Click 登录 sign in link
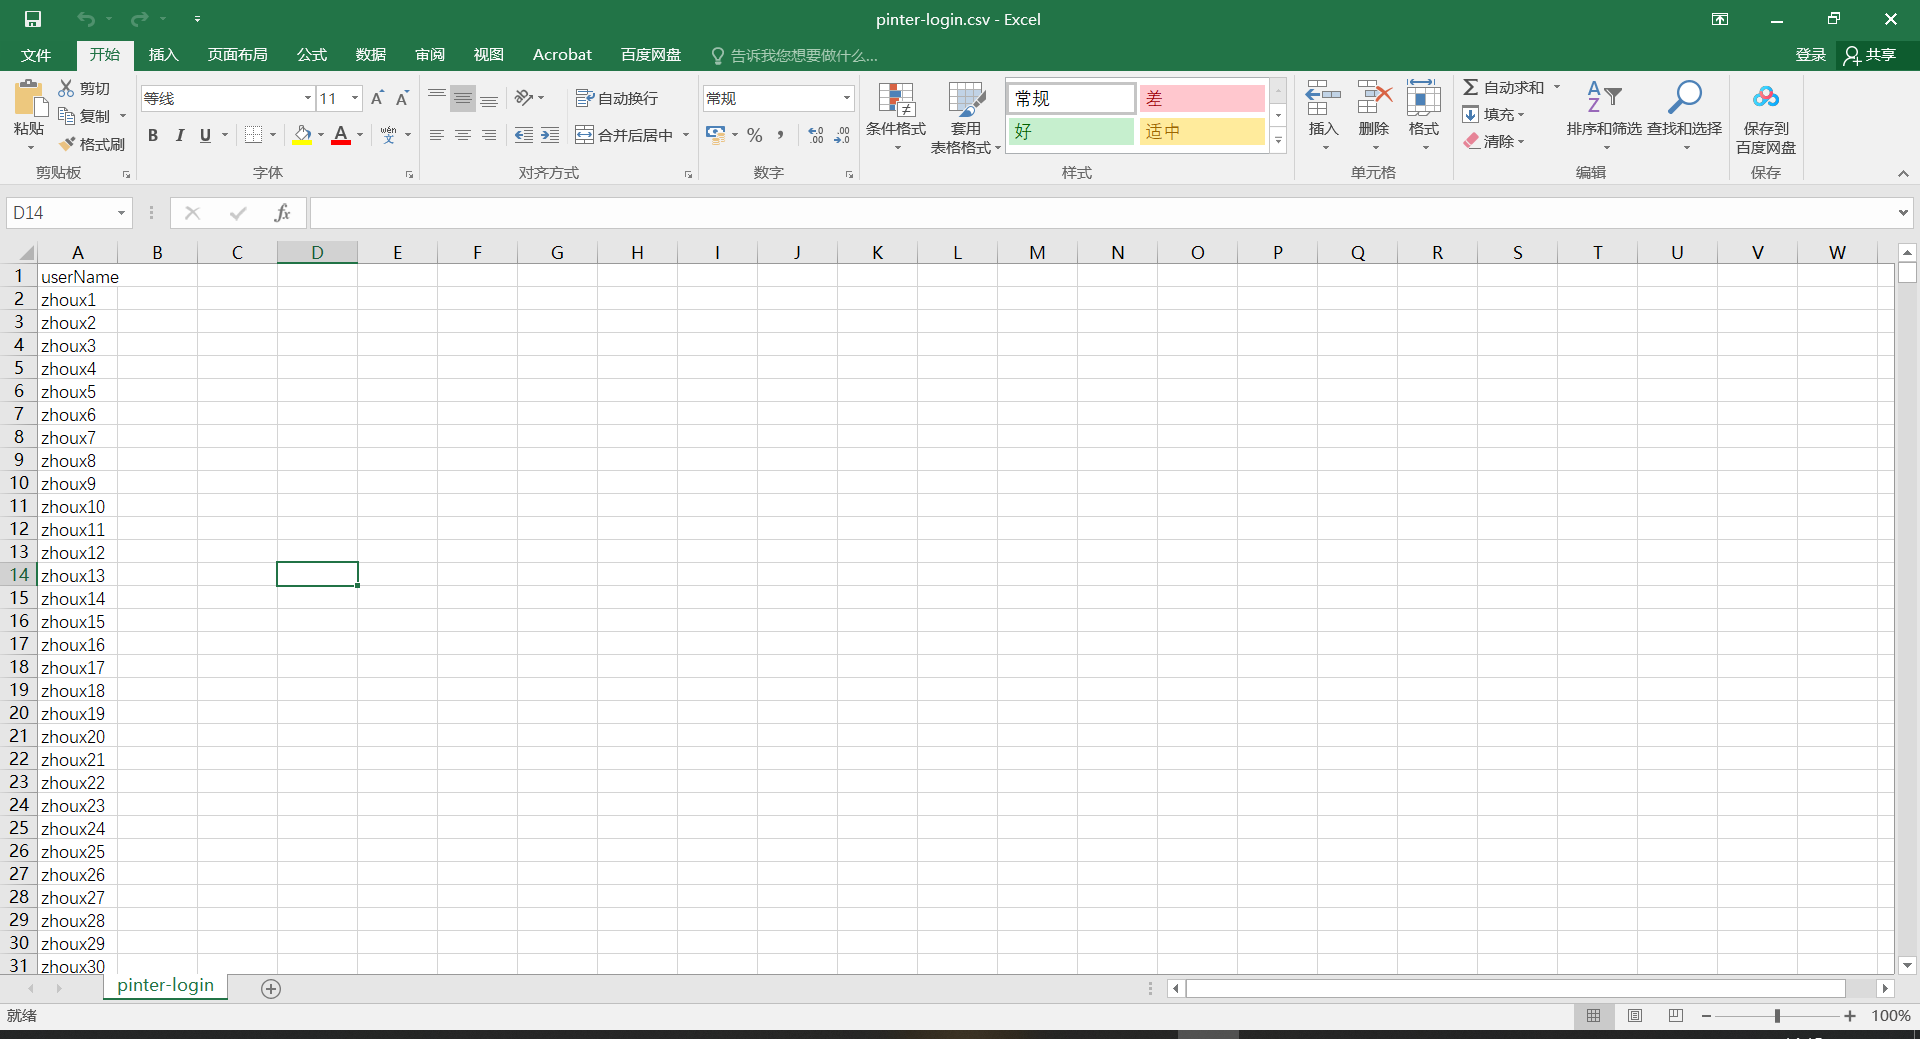This screenshot has width=1920, height=1039. 1811,55
